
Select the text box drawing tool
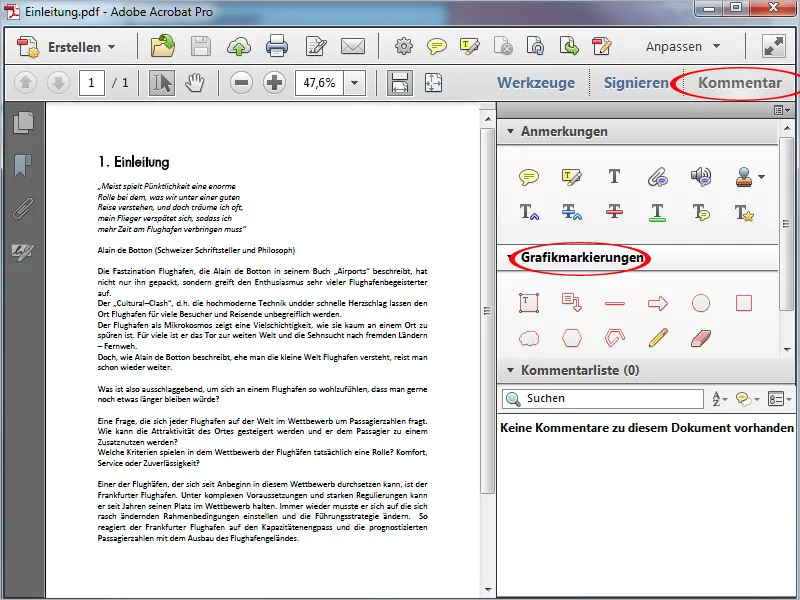529,303
